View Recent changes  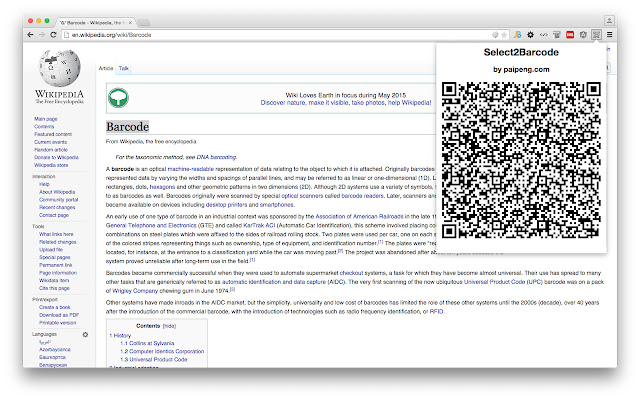[57, 208]
